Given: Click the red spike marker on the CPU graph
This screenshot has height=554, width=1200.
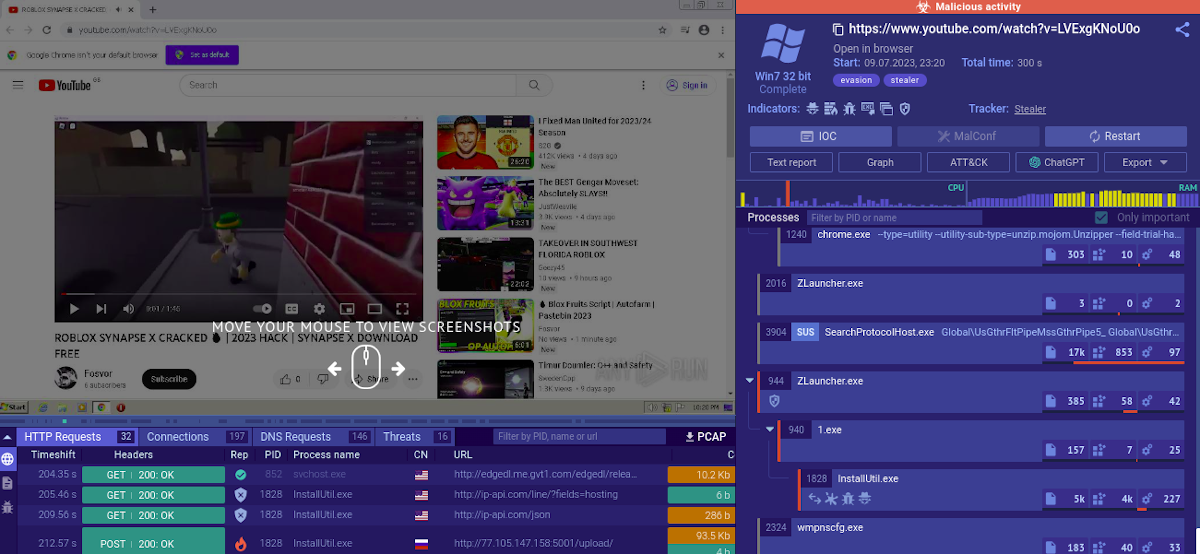Looking at the screenshot, I should point(787,194).
